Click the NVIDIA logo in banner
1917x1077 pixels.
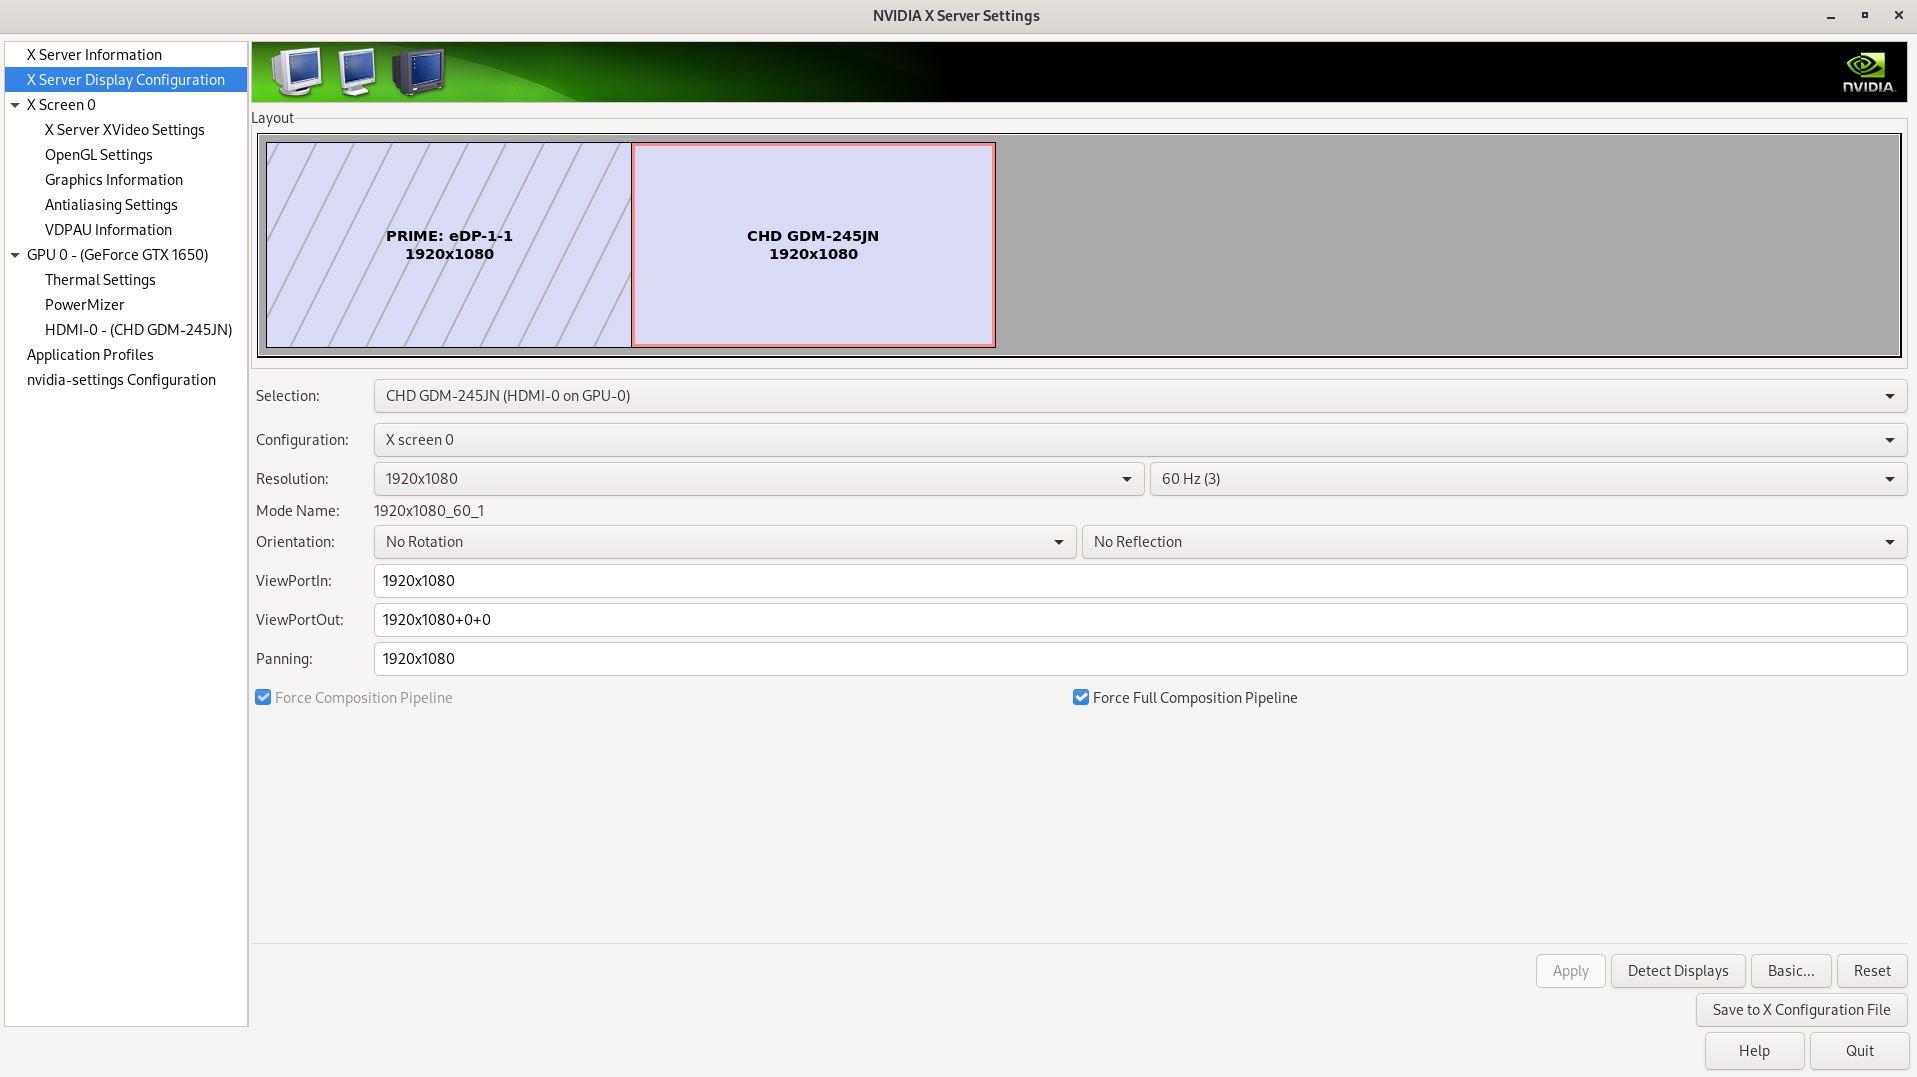click(1868, 72)
